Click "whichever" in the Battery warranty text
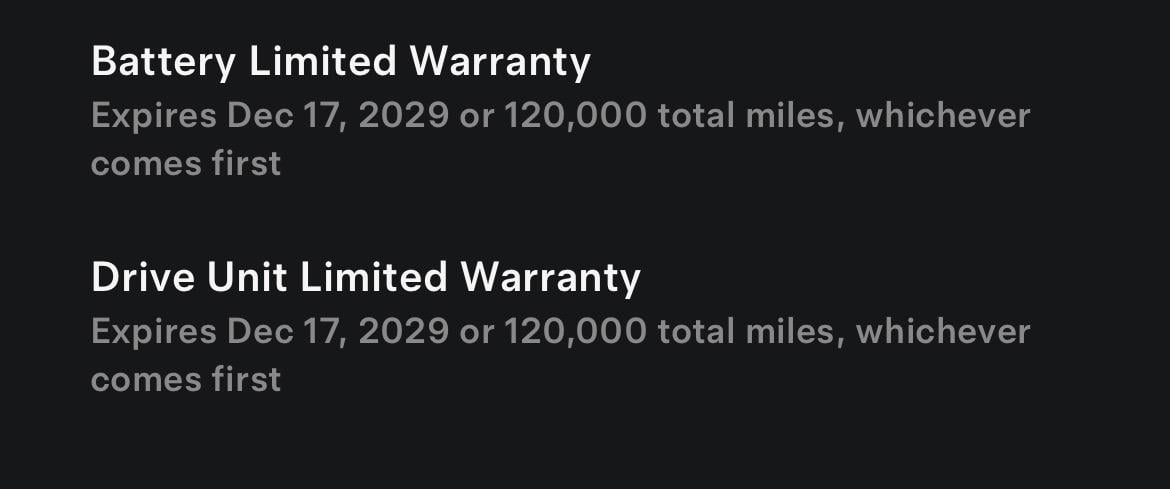 coord(942,116)
